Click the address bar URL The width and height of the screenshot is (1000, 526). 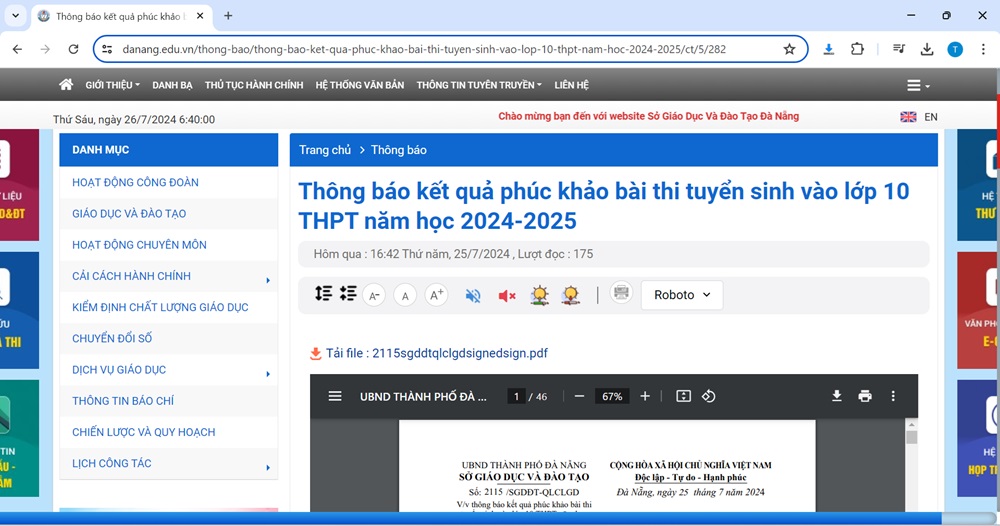[x=424, y=49]
